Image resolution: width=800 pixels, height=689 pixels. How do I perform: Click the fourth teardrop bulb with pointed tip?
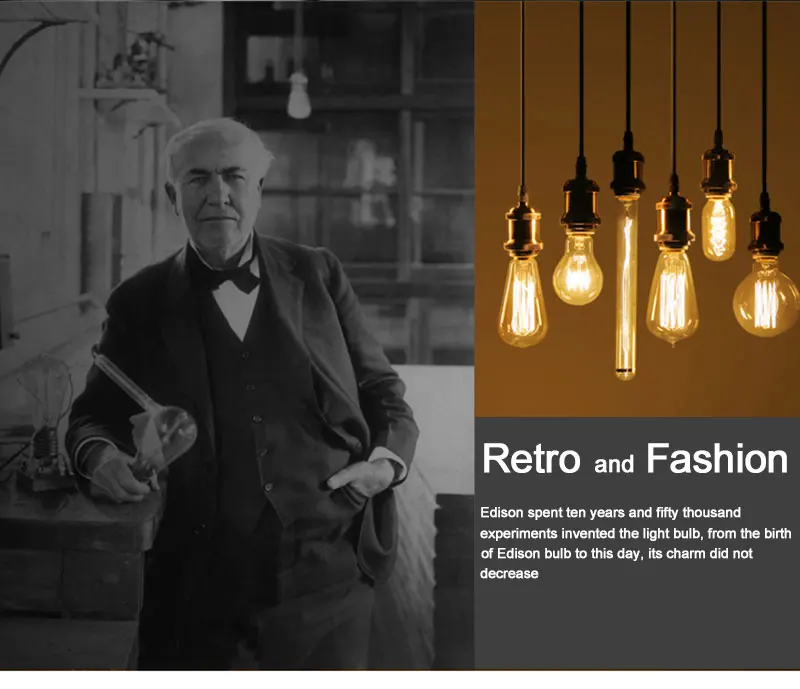672,298
